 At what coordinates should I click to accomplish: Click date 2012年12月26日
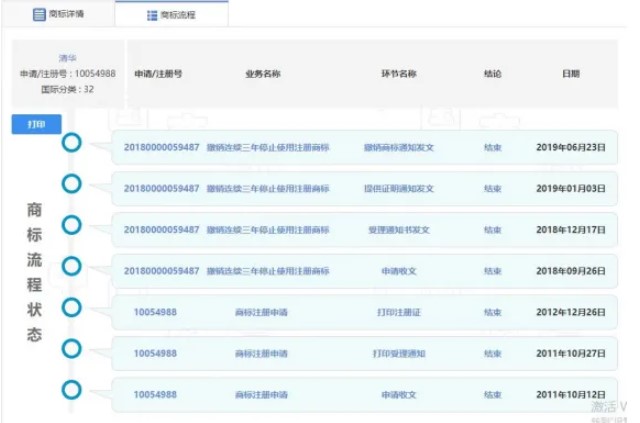(x=571, y=312)
